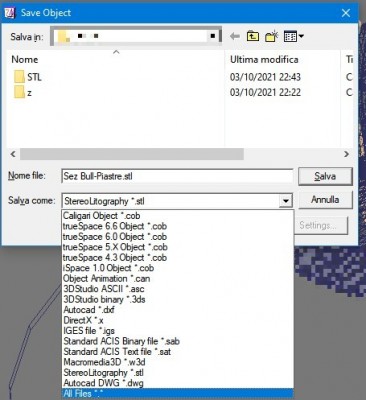Image resolution: width=366 pixels, height=400 pixels.
Task: Select trueSpace 5.X Object *.cob
Action: 178,247
